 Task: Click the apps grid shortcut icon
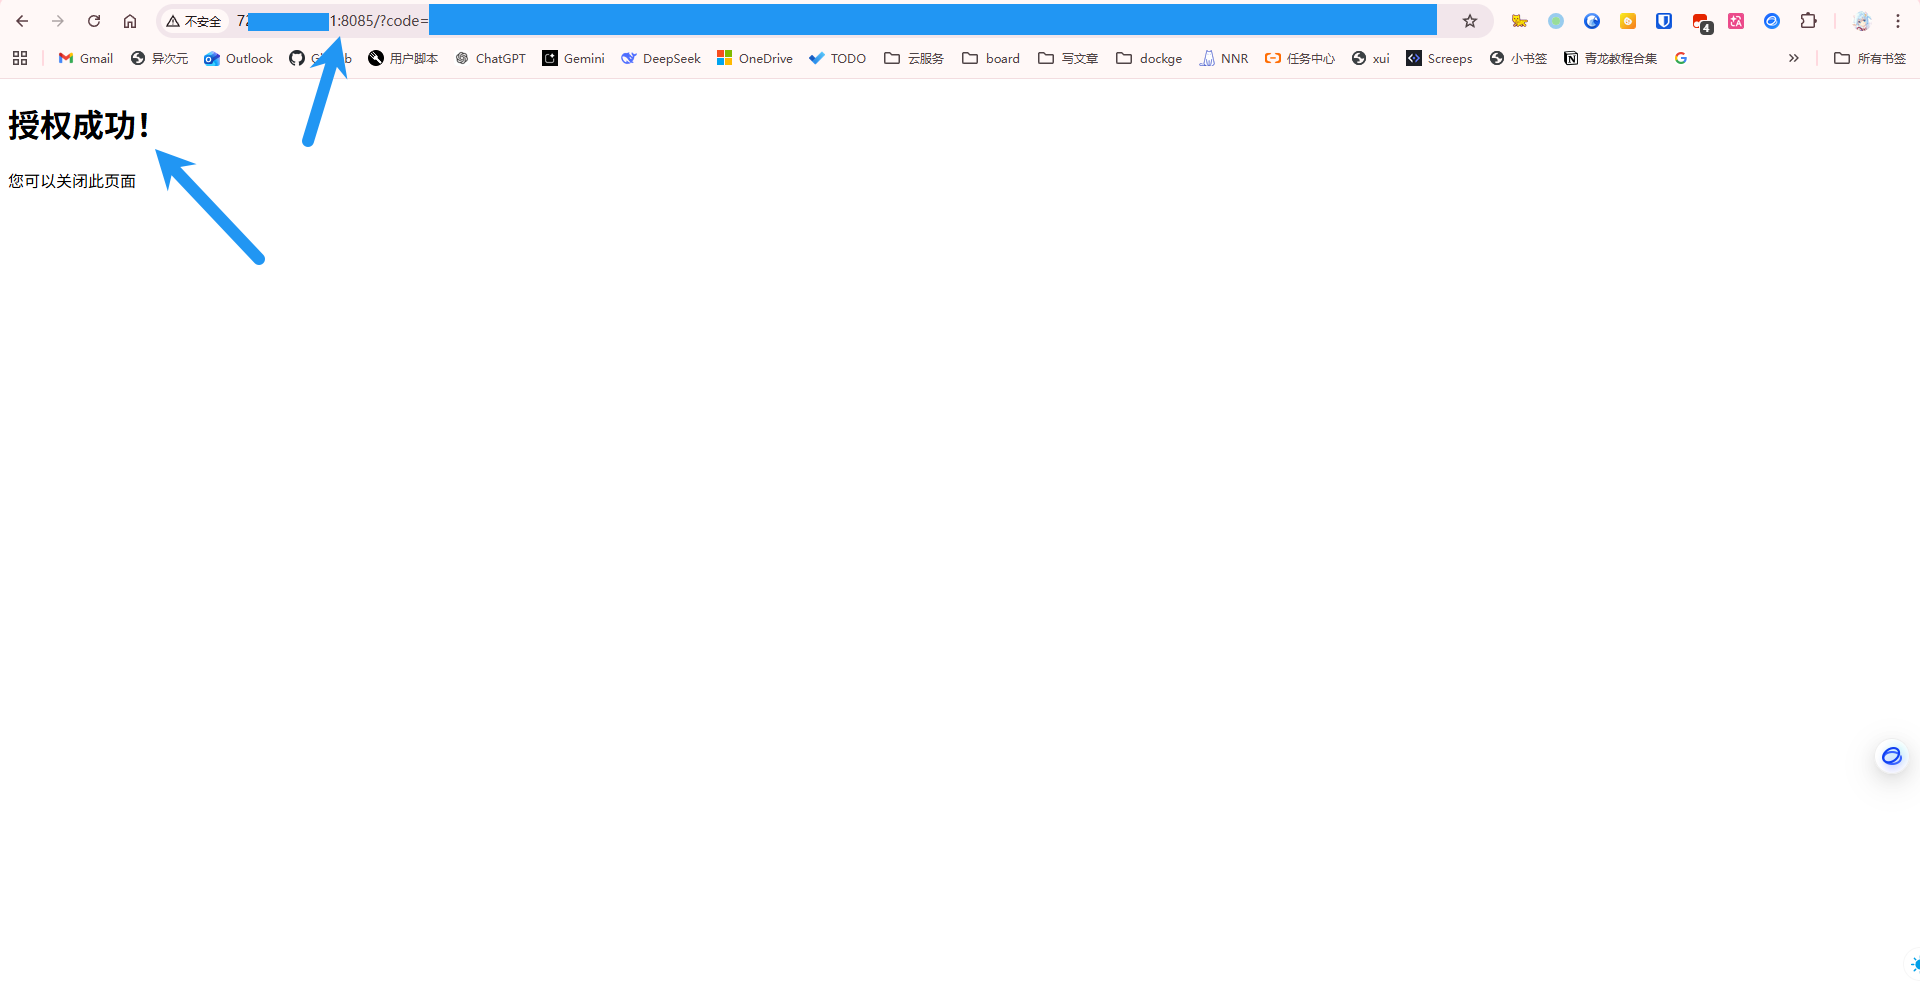tap(20, 58)
